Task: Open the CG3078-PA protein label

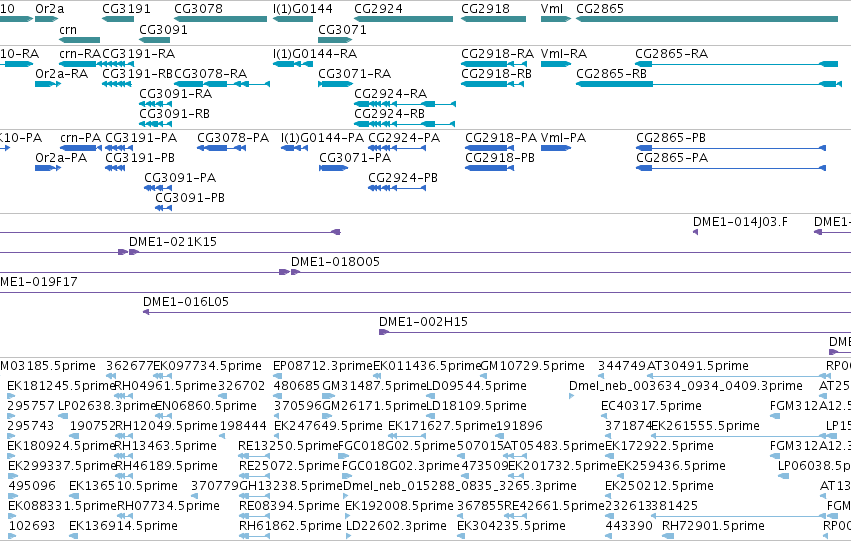Action: 233,138
